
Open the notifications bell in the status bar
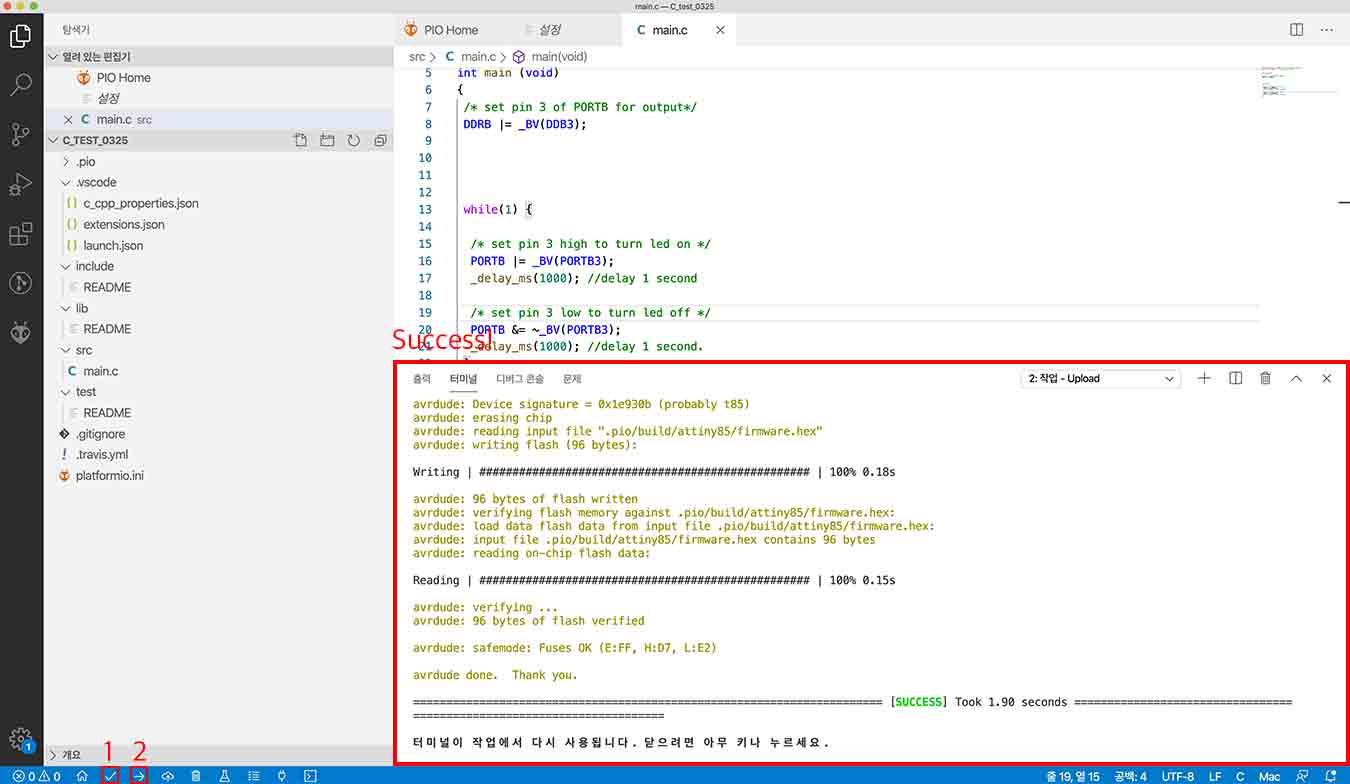point(1331,776)
